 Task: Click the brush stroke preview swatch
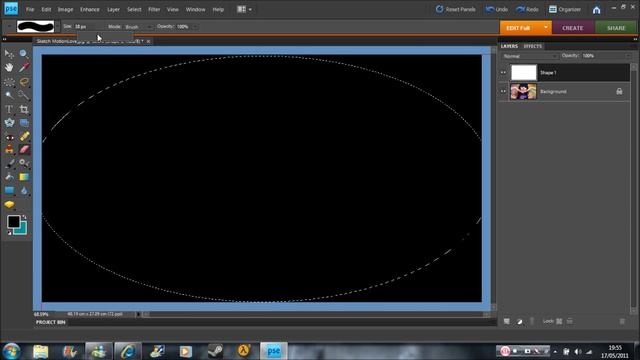coord(35,27)
